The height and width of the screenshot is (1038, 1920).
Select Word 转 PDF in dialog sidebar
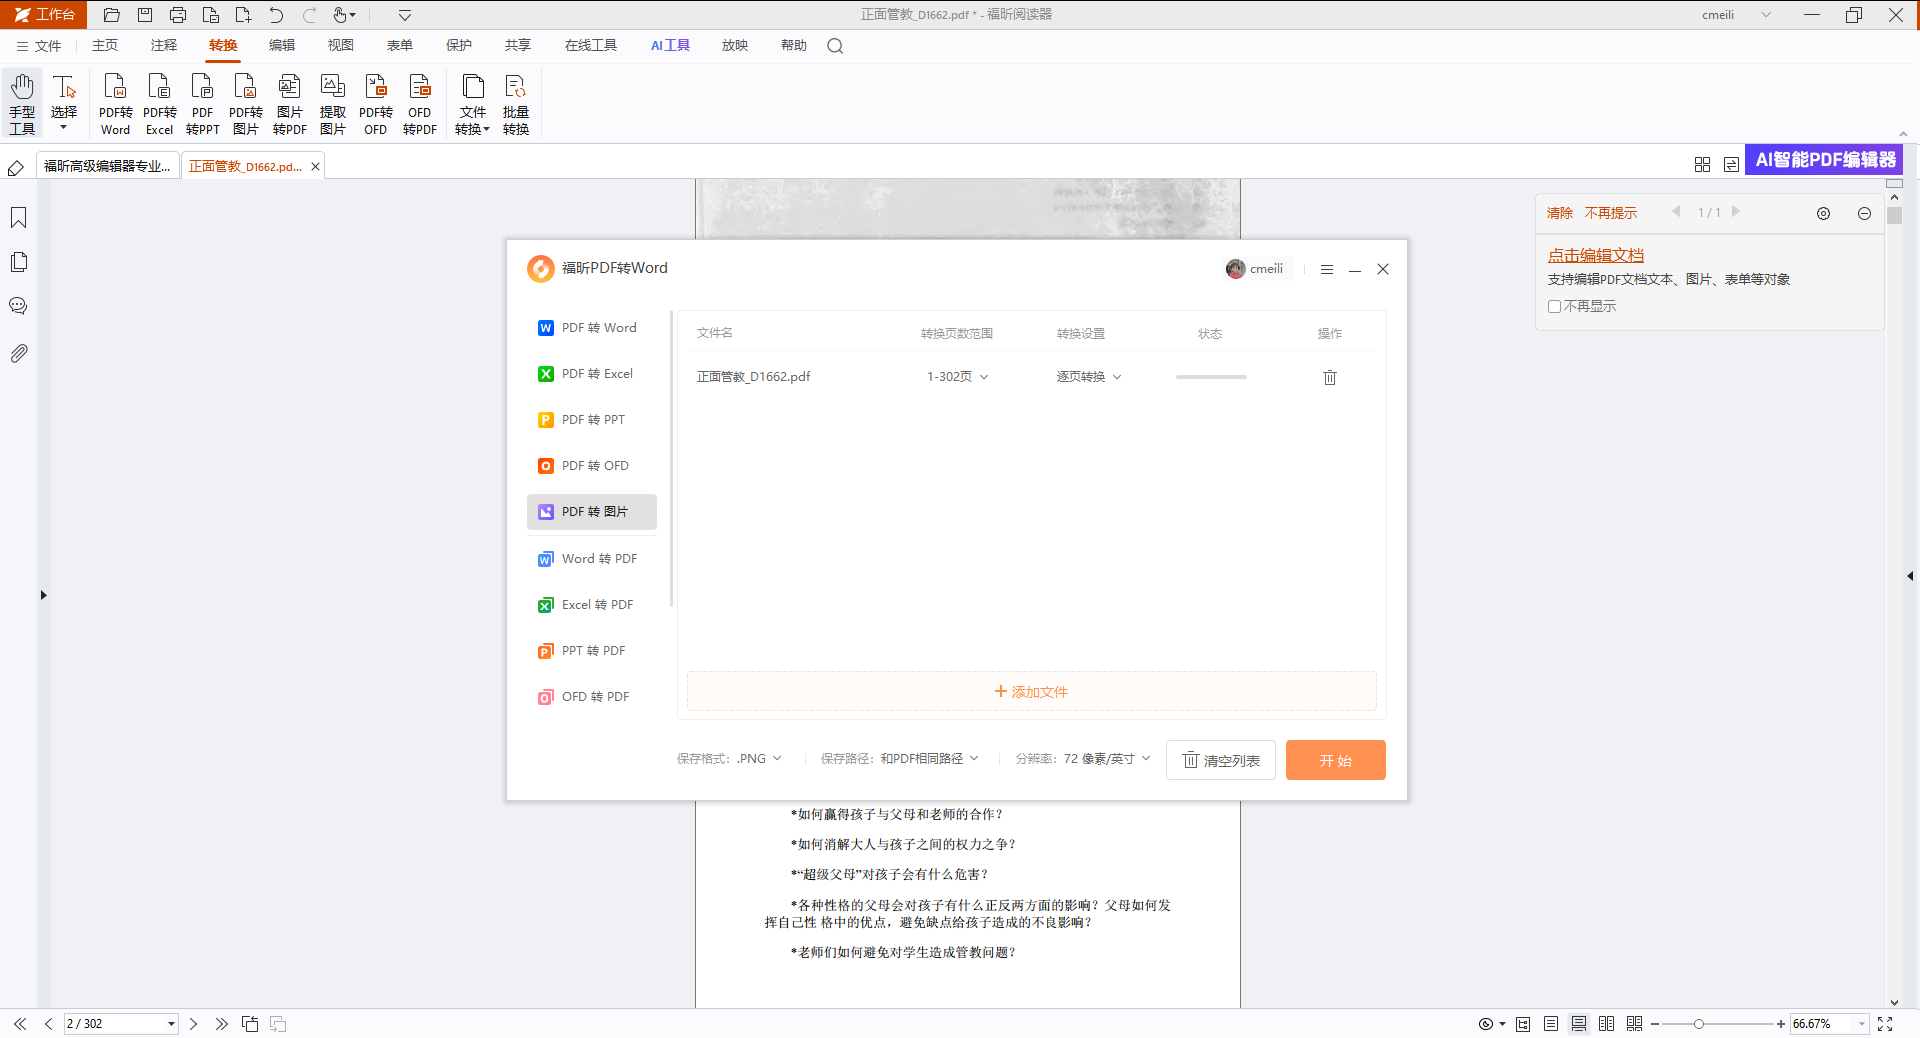point(591,559)
